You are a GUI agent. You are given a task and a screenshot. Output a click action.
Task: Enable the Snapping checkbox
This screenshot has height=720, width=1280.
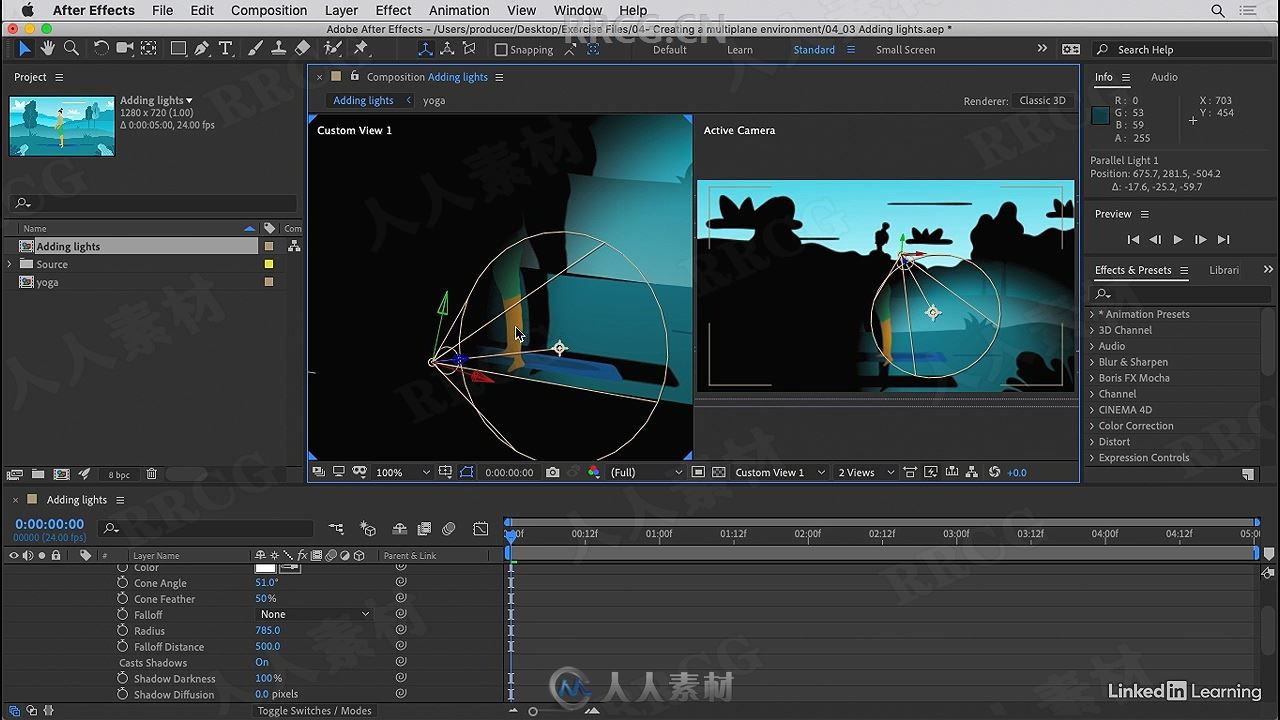click(502, 49)
